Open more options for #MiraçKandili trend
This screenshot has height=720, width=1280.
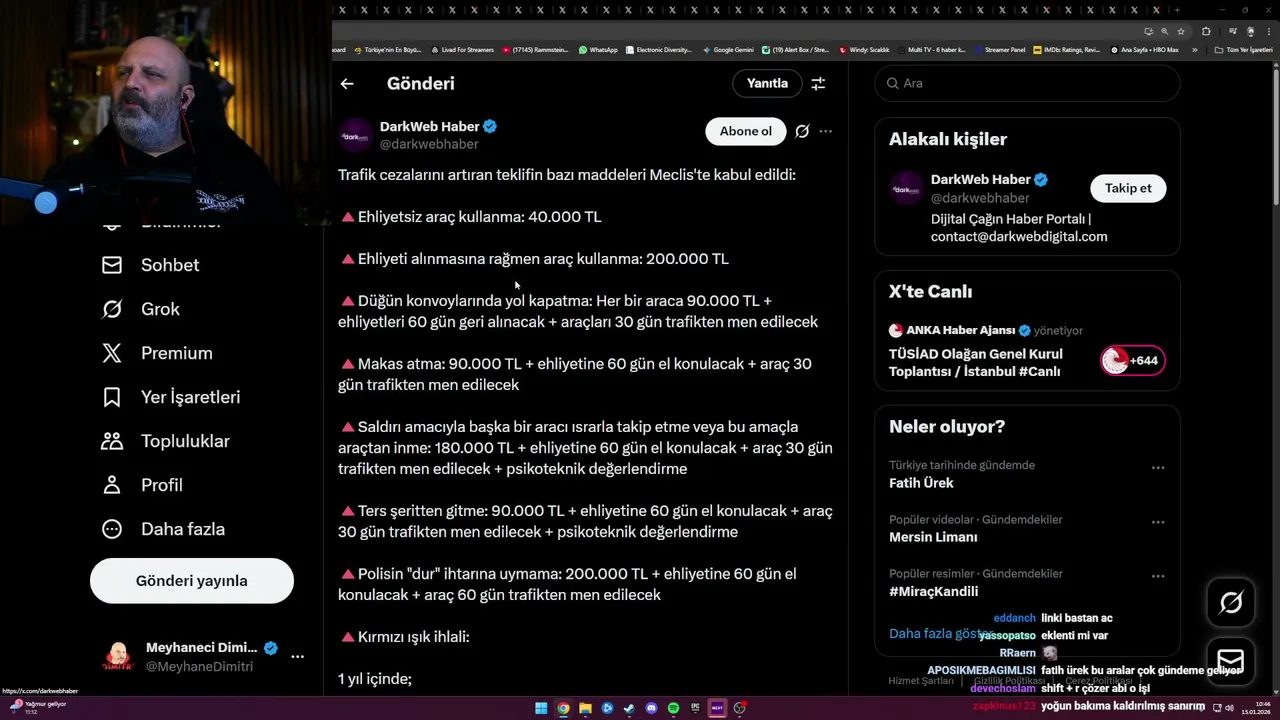[x=1158, y=576]
